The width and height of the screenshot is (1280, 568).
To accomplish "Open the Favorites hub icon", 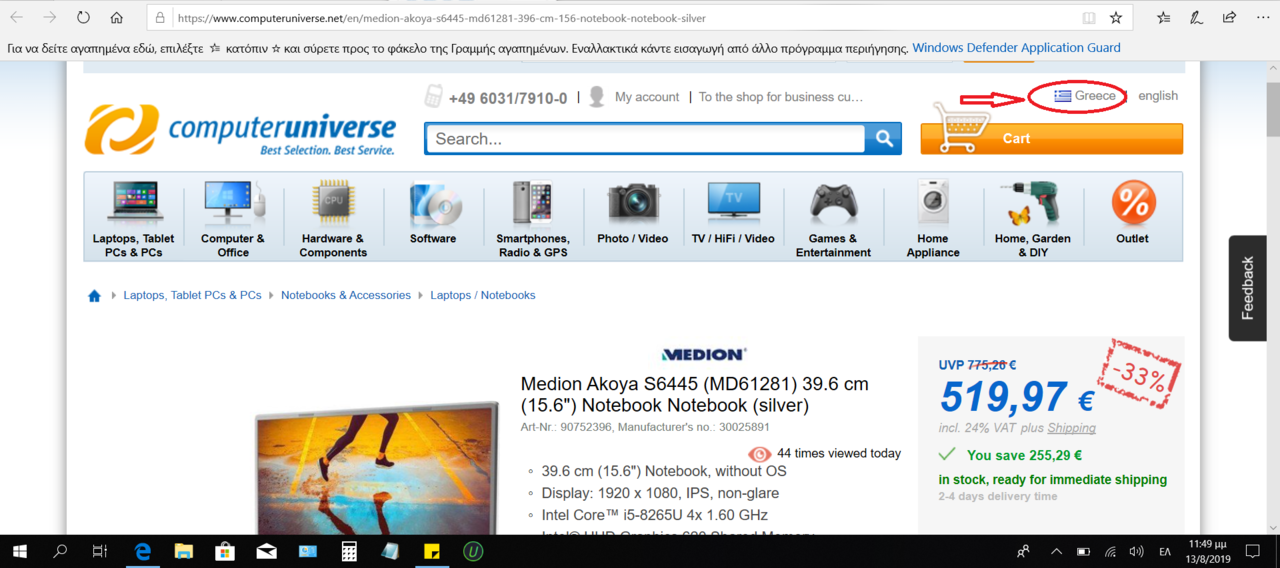I will pyautogui.click(x=1163, y=18).
